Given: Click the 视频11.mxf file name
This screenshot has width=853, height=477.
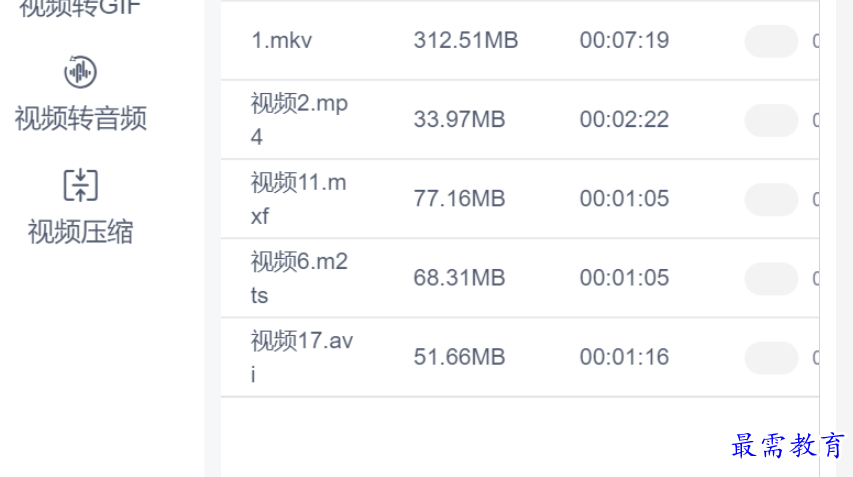Looking at the screenshot, I should point(299,198).
